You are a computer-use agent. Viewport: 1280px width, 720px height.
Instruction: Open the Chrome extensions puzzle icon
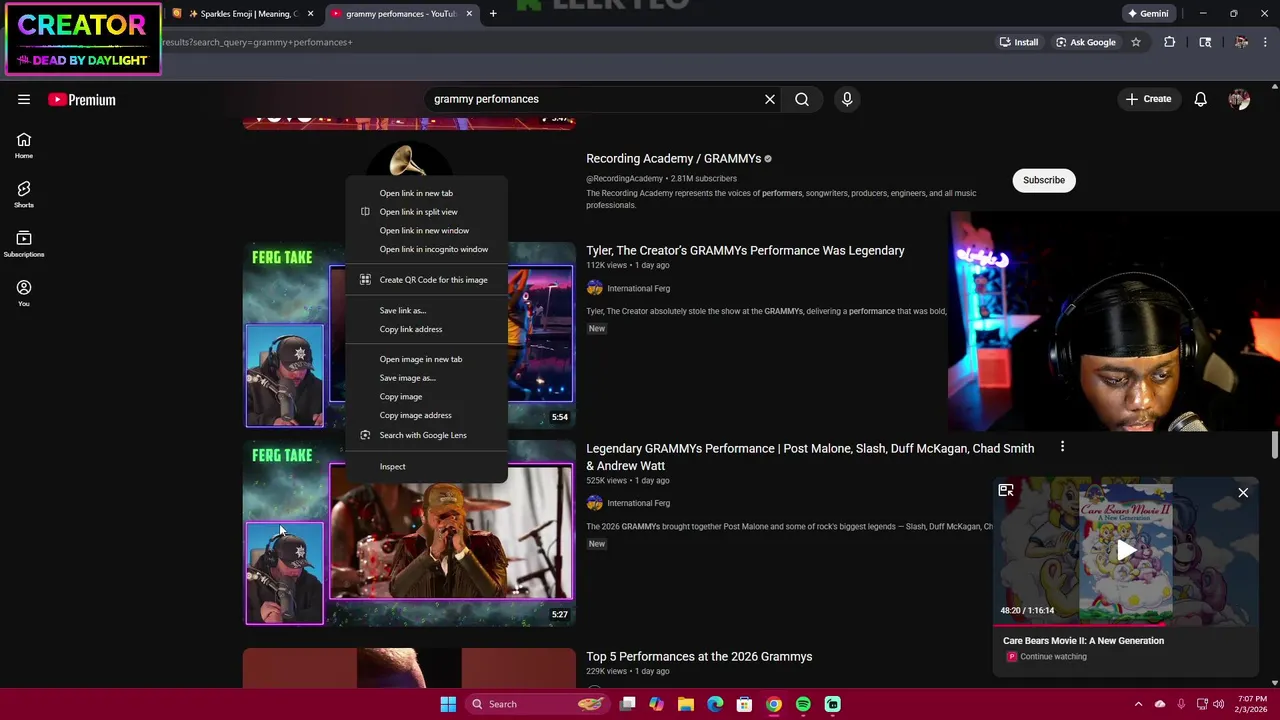coord(1170,42)
